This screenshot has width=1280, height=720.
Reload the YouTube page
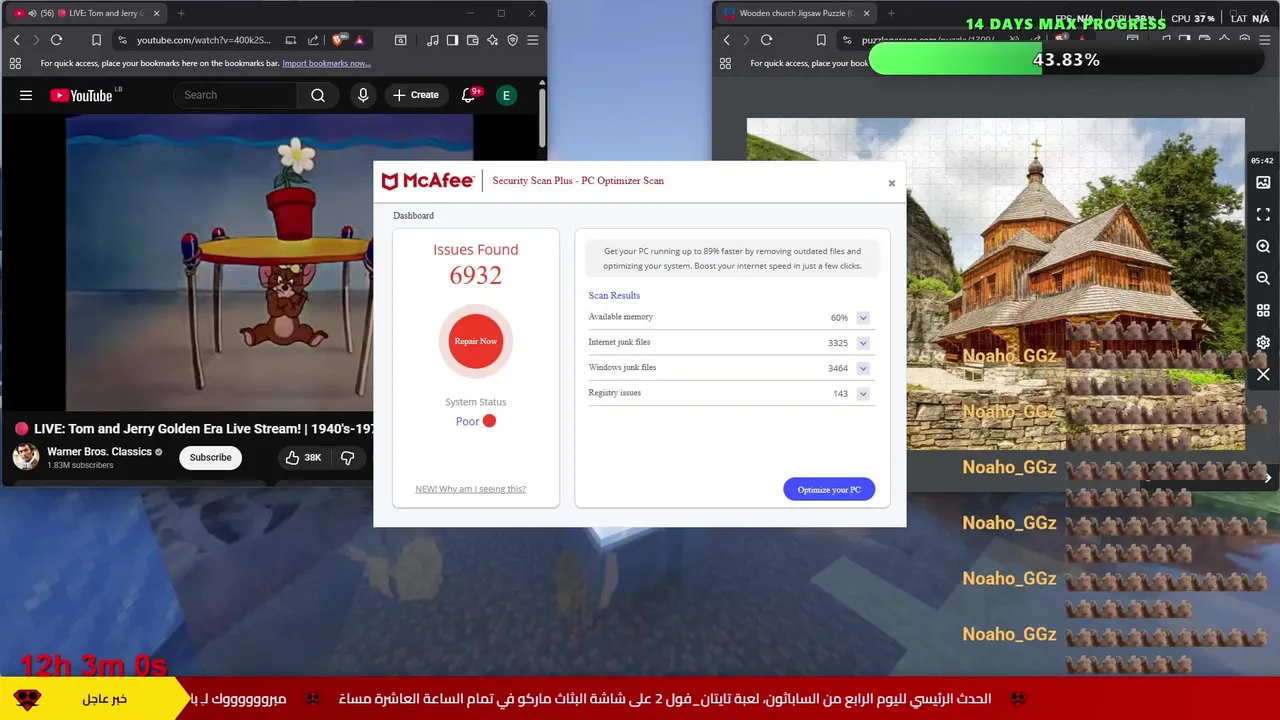tap(56, 40)
